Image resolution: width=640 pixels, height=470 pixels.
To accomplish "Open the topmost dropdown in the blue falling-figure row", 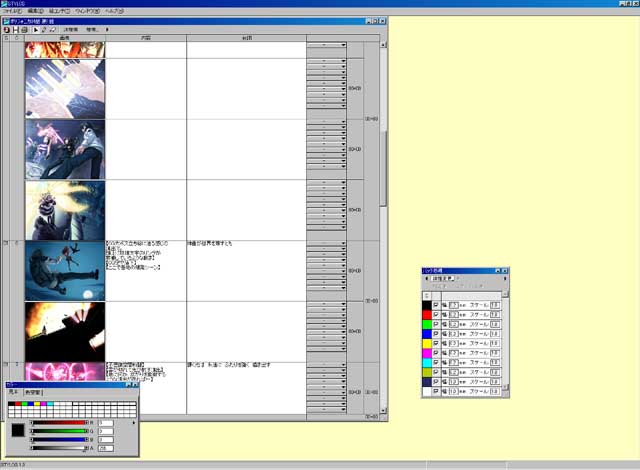I will pos(327,244).
